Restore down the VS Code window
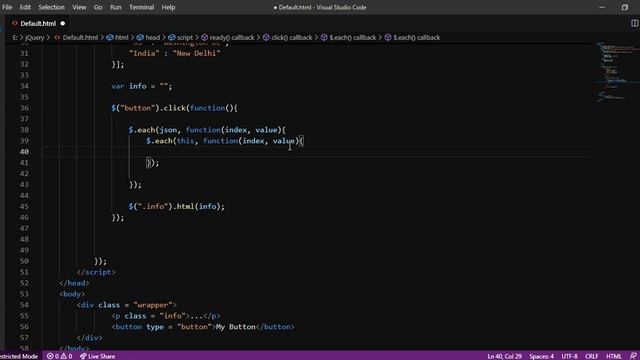This screenshot has width=640, height=360. pos(624,7)
